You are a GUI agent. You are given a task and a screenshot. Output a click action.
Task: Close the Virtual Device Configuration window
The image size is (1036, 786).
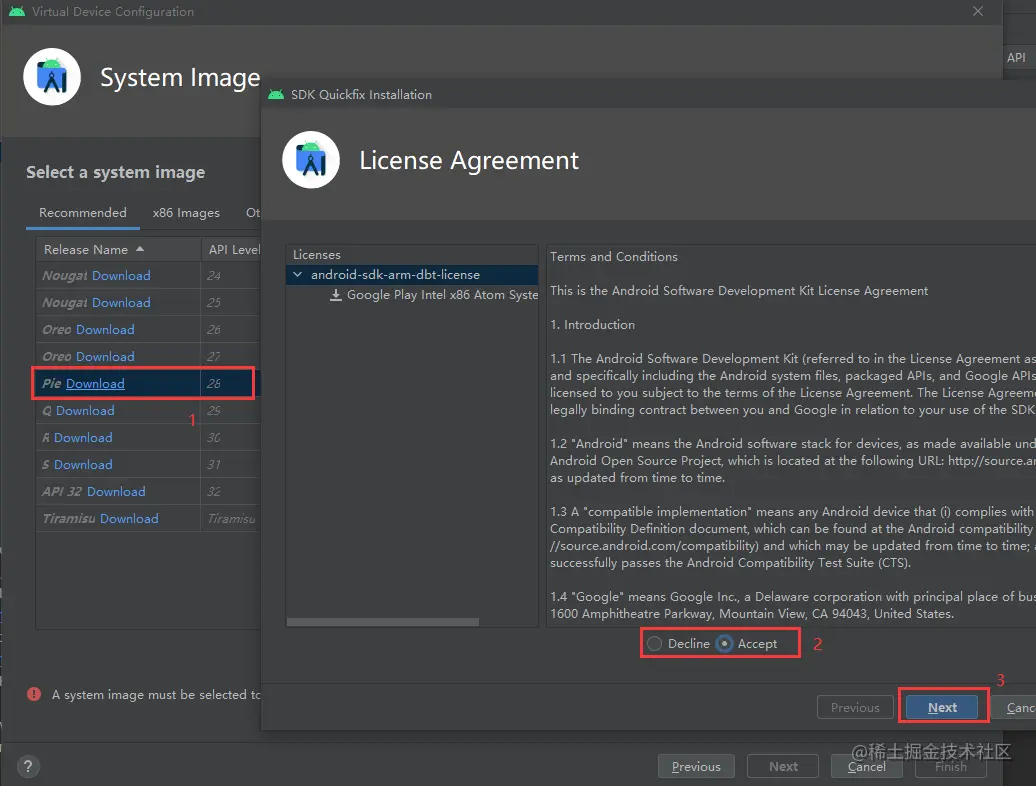pos(978,11)
